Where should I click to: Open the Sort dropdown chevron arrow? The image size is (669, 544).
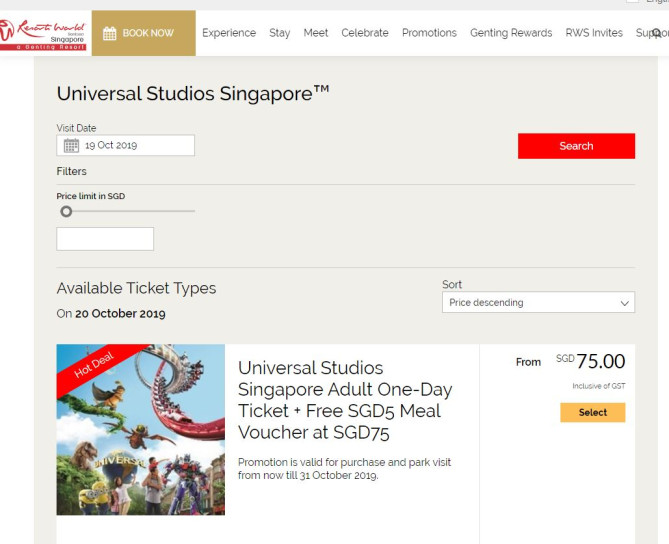click(625, 303)
